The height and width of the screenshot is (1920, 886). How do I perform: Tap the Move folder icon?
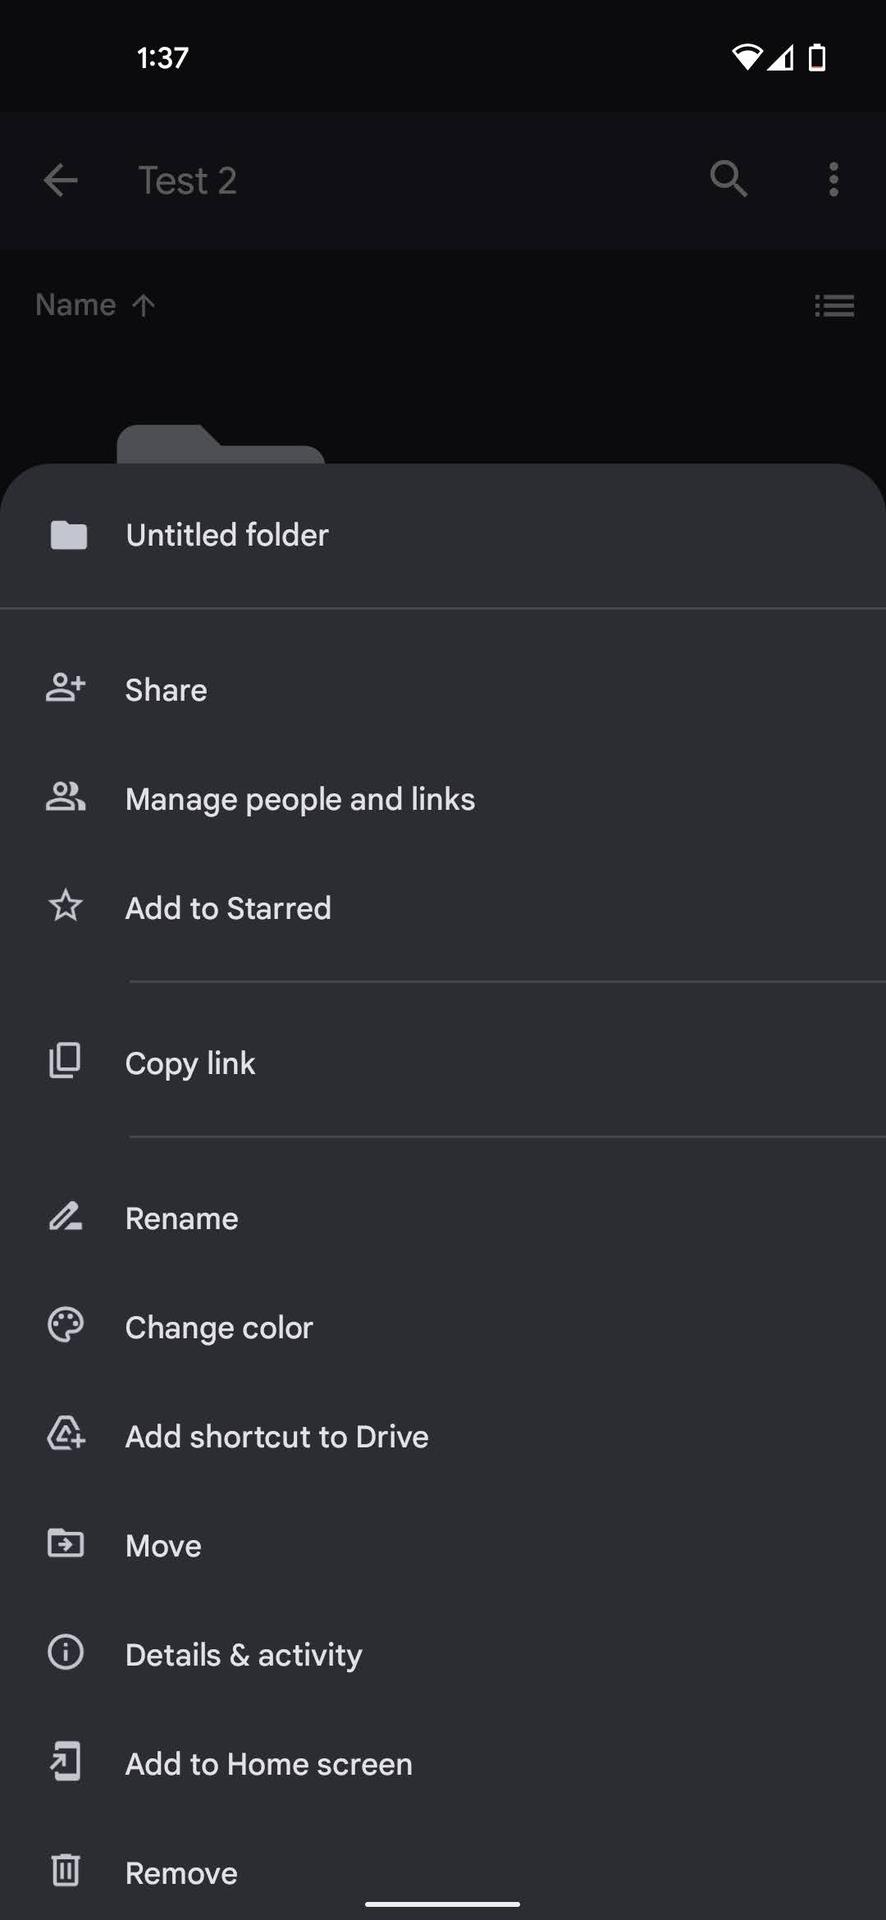[66, 1544]
